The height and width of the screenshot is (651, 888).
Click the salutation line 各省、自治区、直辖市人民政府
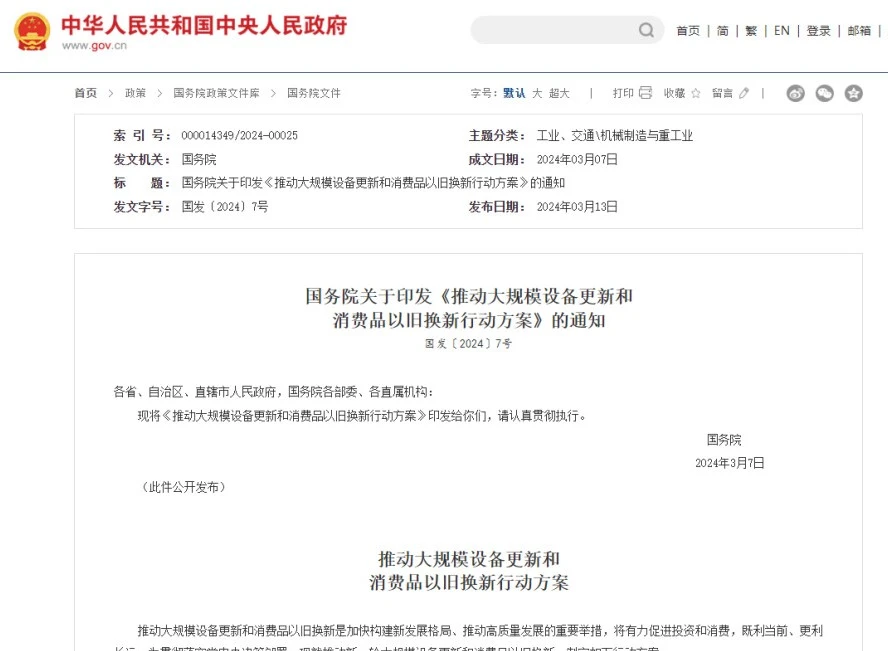[x=274, y=392]
